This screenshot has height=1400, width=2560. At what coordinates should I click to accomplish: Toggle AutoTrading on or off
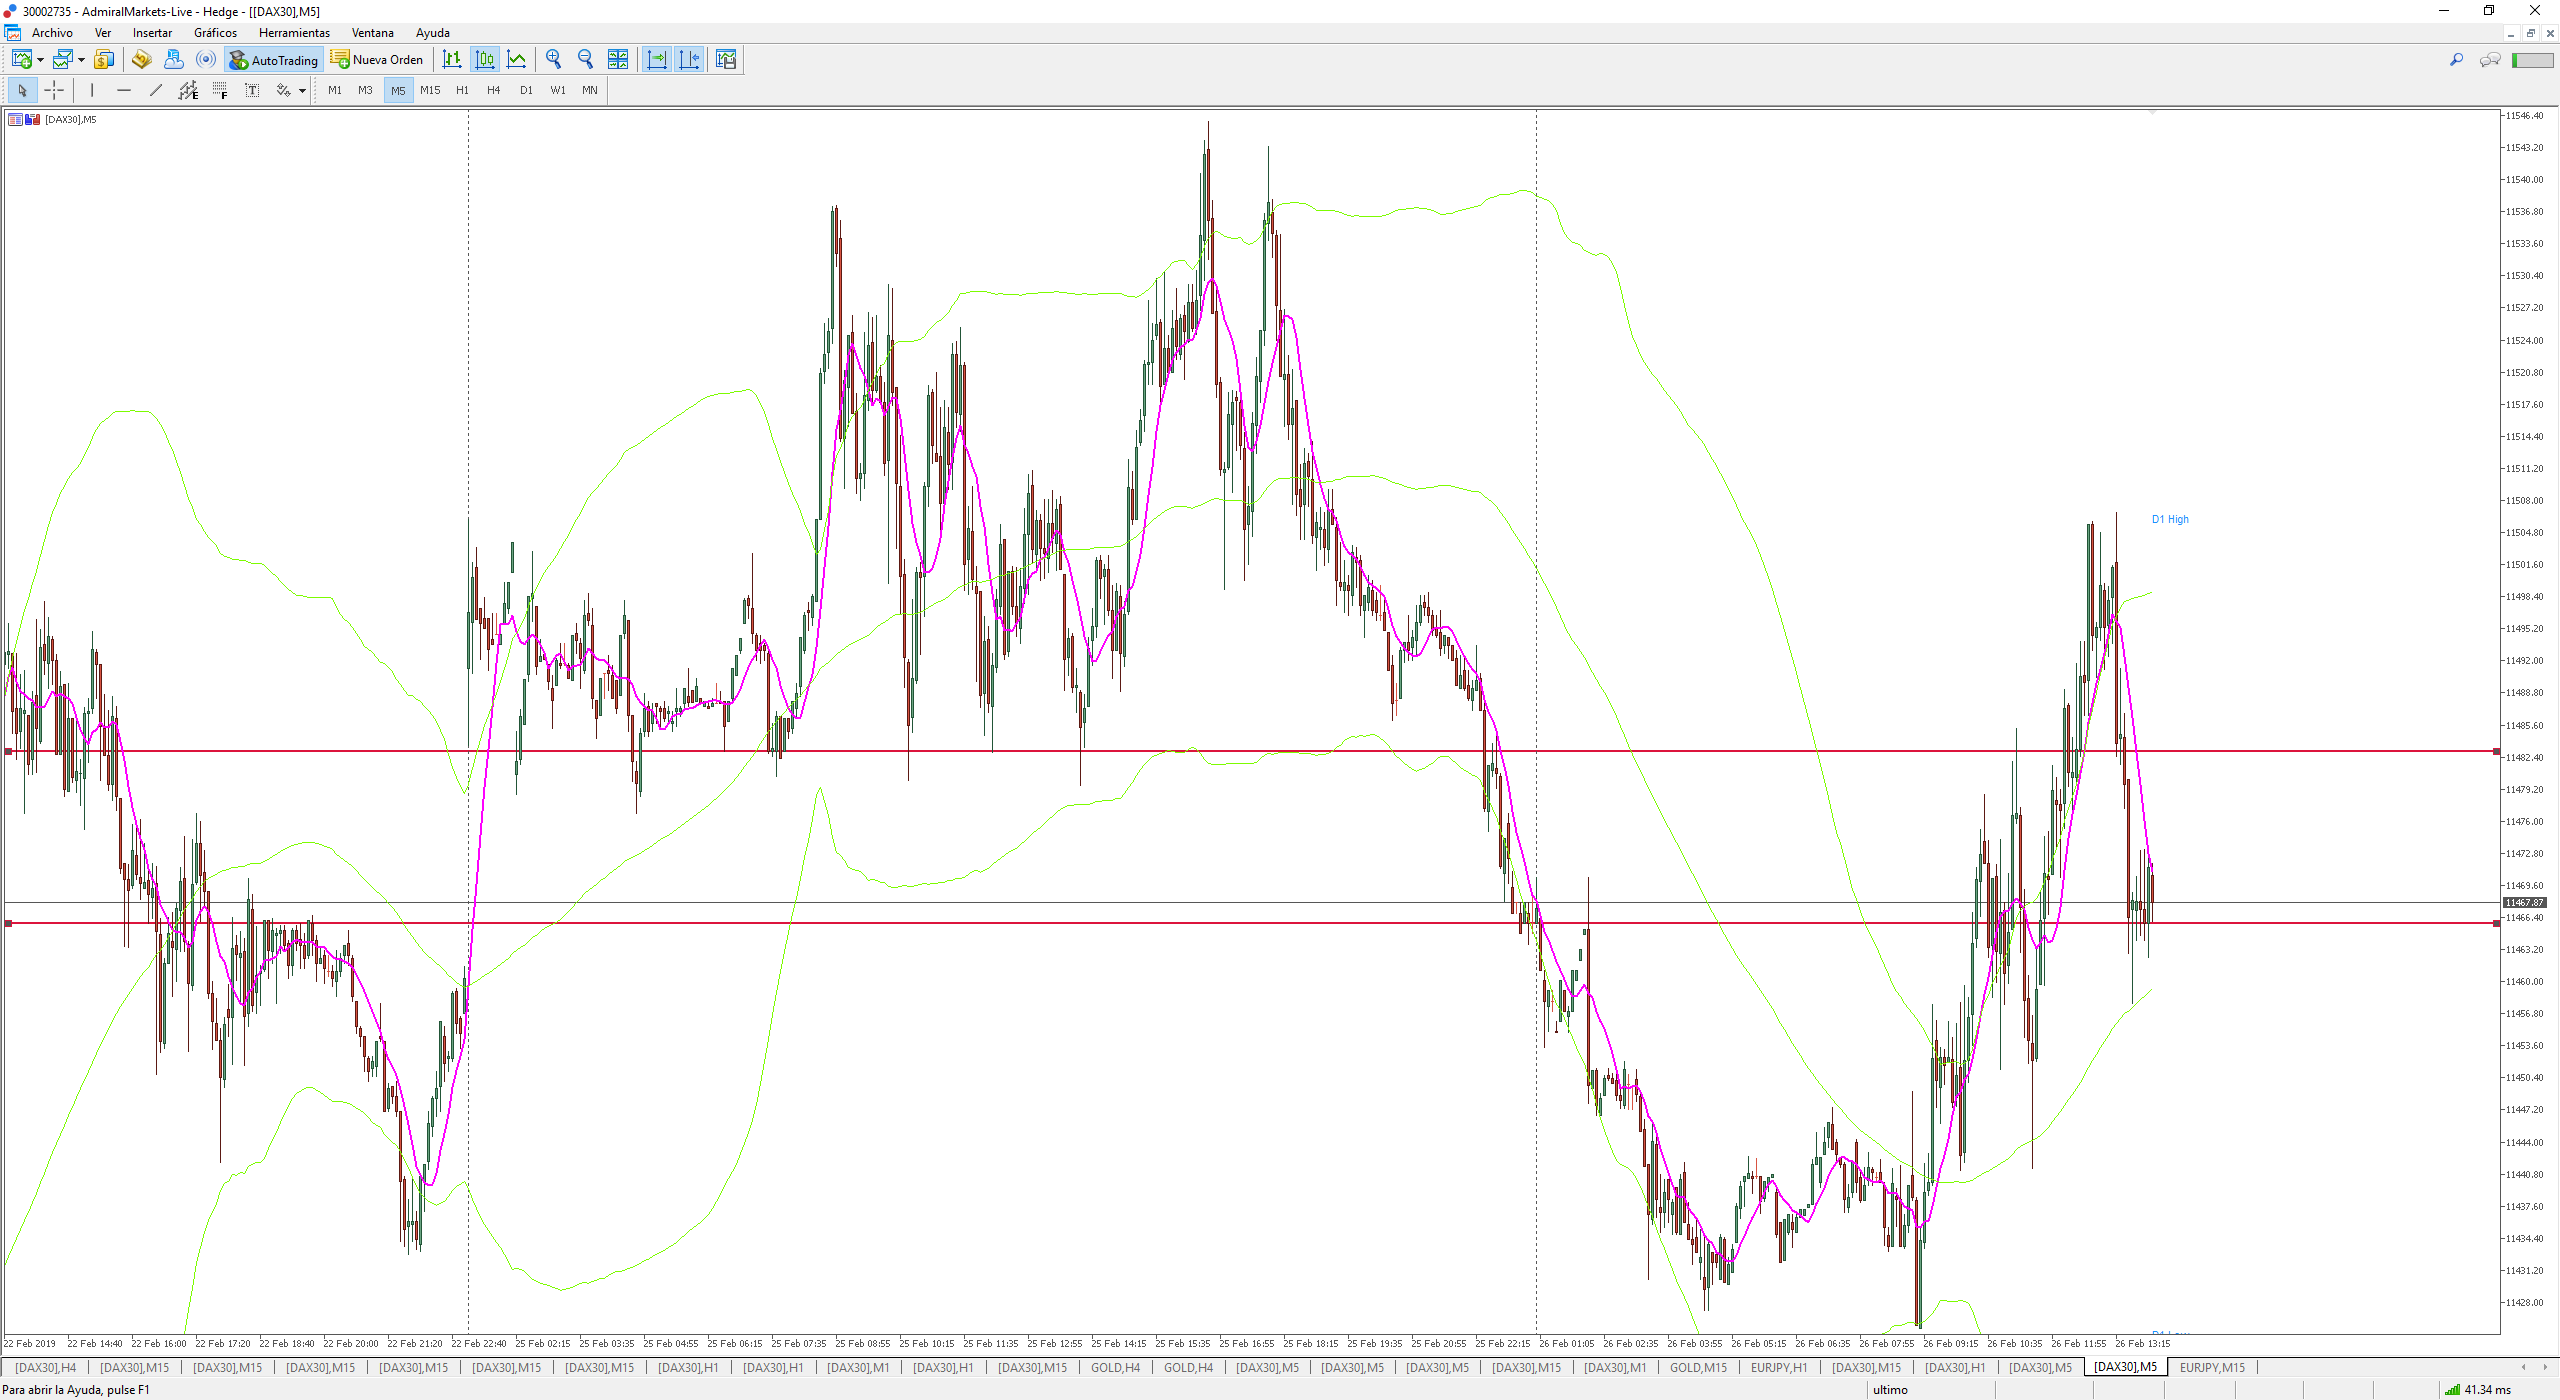274,60
